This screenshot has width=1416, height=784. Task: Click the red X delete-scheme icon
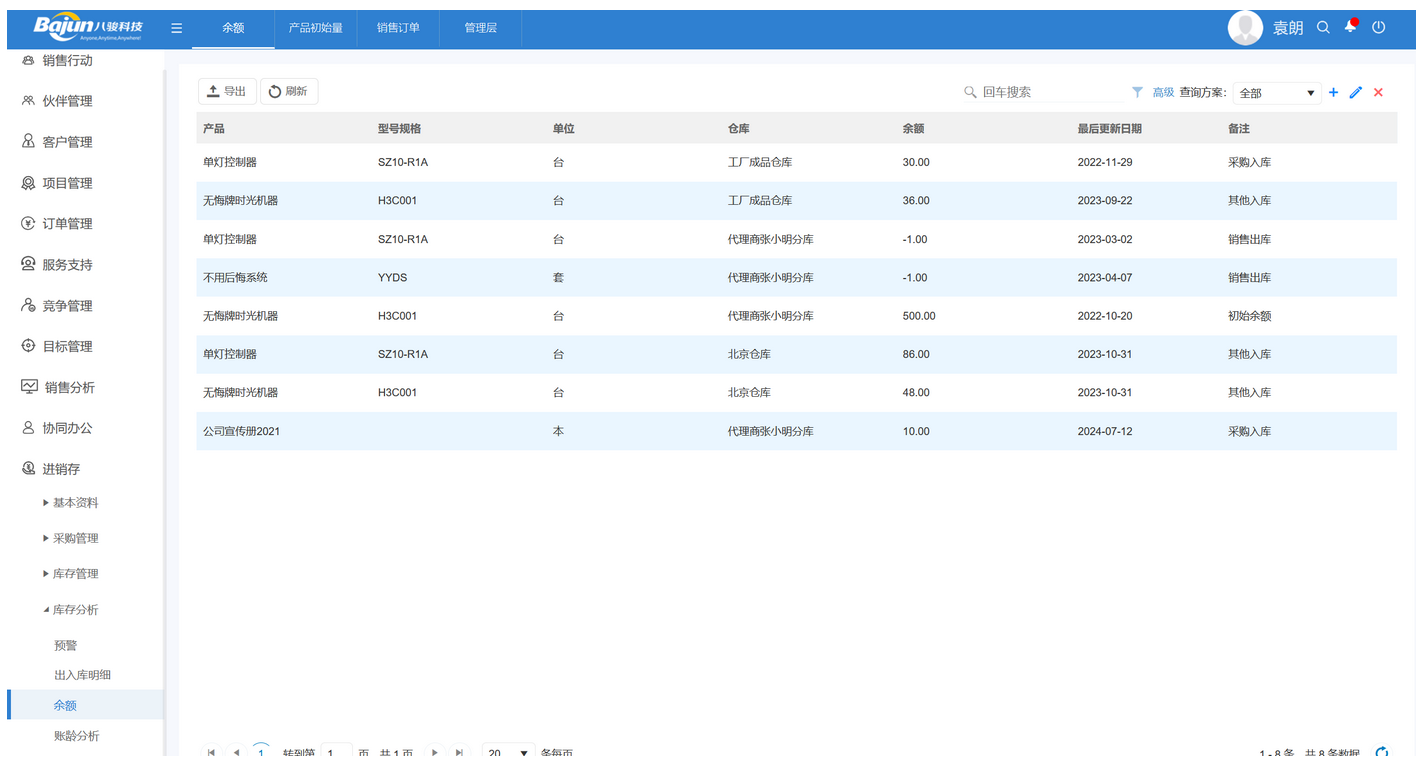click(1378, 92)
